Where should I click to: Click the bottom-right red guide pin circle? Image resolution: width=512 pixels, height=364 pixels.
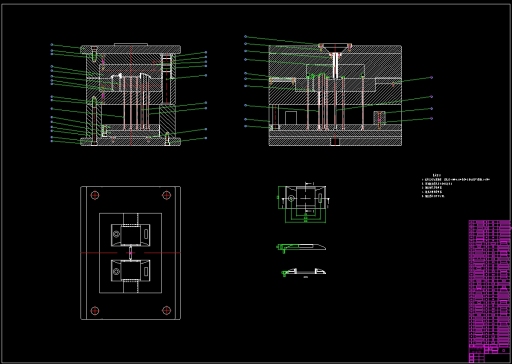[166, 311]
